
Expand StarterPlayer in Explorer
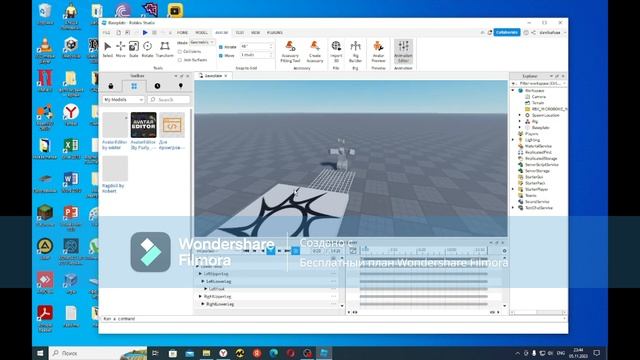(x=513, y=189)
